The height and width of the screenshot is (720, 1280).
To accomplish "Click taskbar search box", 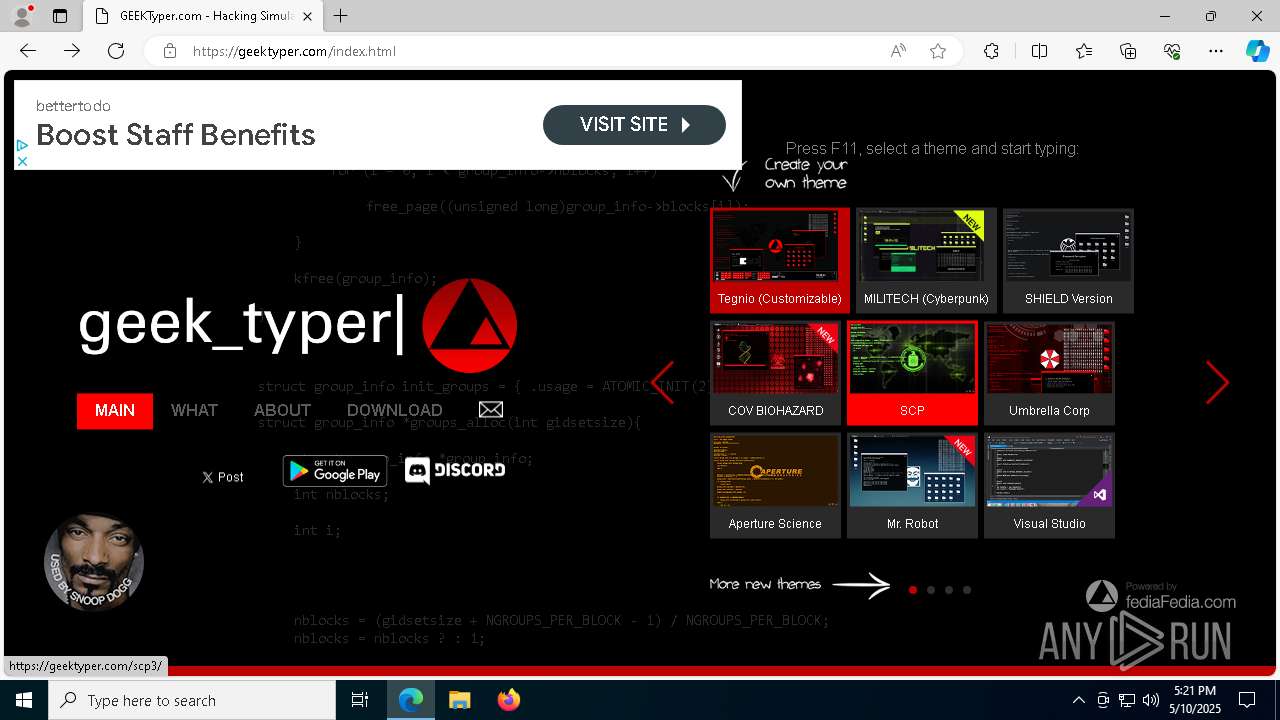I will 192,700.
